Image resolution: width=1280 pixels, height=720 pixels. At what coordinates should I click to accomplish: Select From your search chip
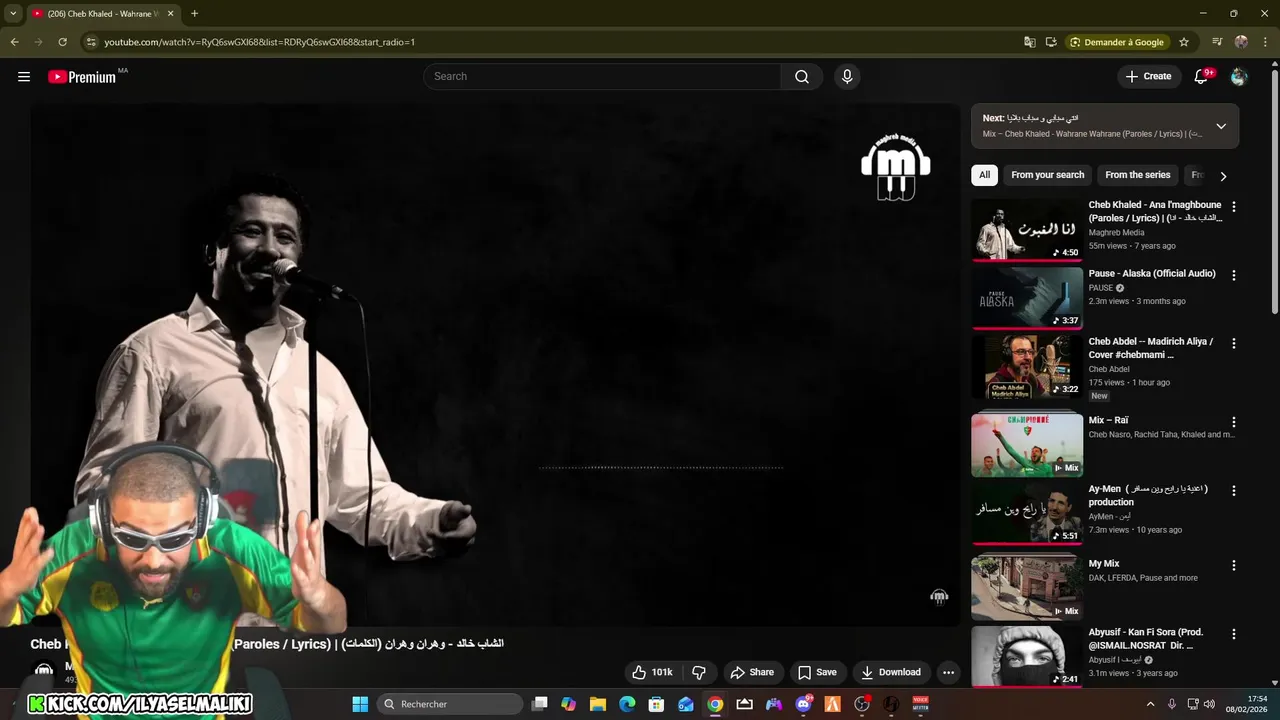coord(1047,175)
